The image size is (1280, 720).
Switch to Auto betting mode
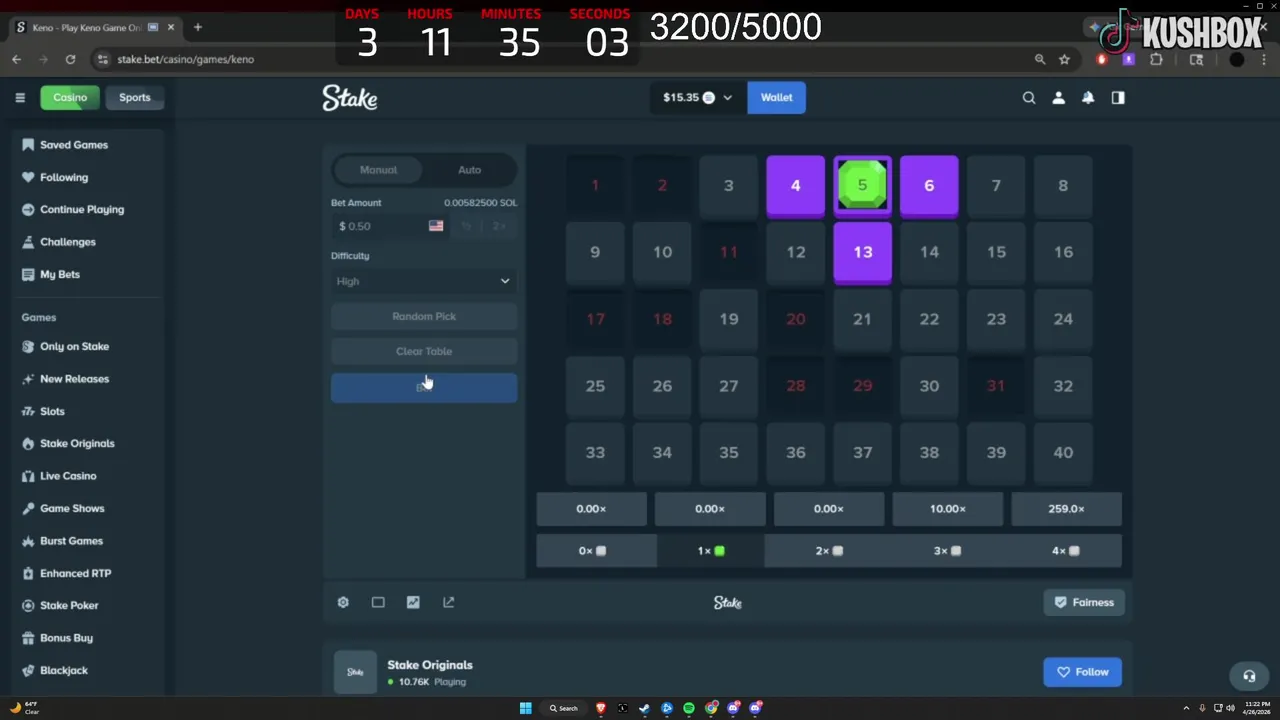coord(469,170)
